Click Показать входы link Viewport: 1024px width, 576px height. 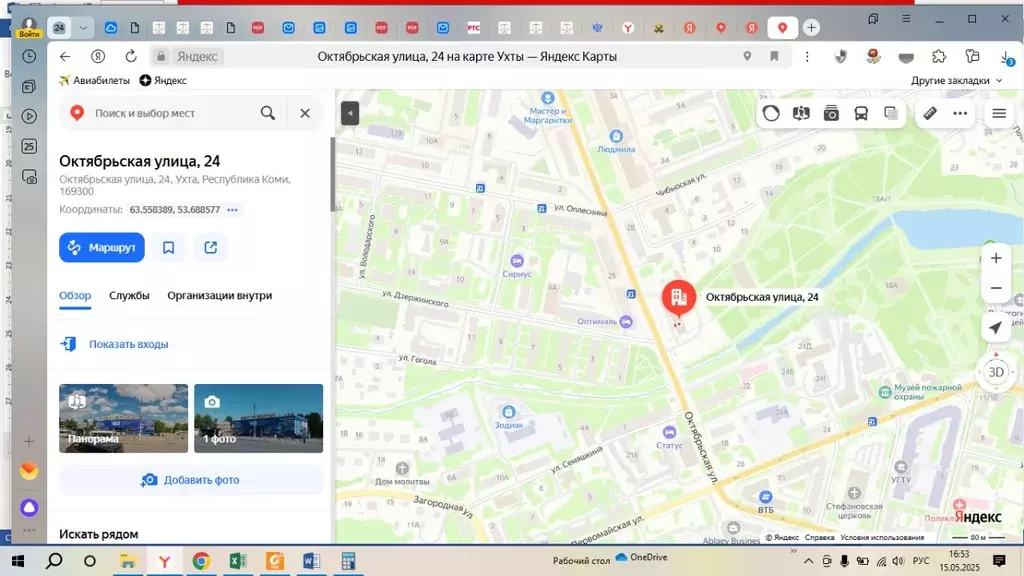(x=129, y=344)
